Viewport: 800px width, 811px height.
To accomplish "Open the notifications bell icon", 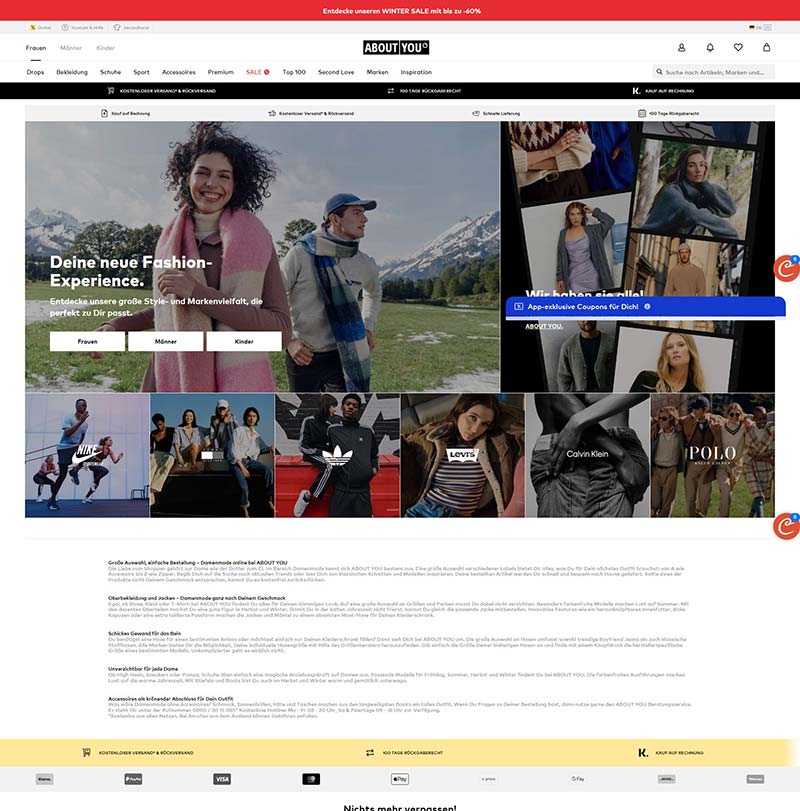I will tap(710, 48).
